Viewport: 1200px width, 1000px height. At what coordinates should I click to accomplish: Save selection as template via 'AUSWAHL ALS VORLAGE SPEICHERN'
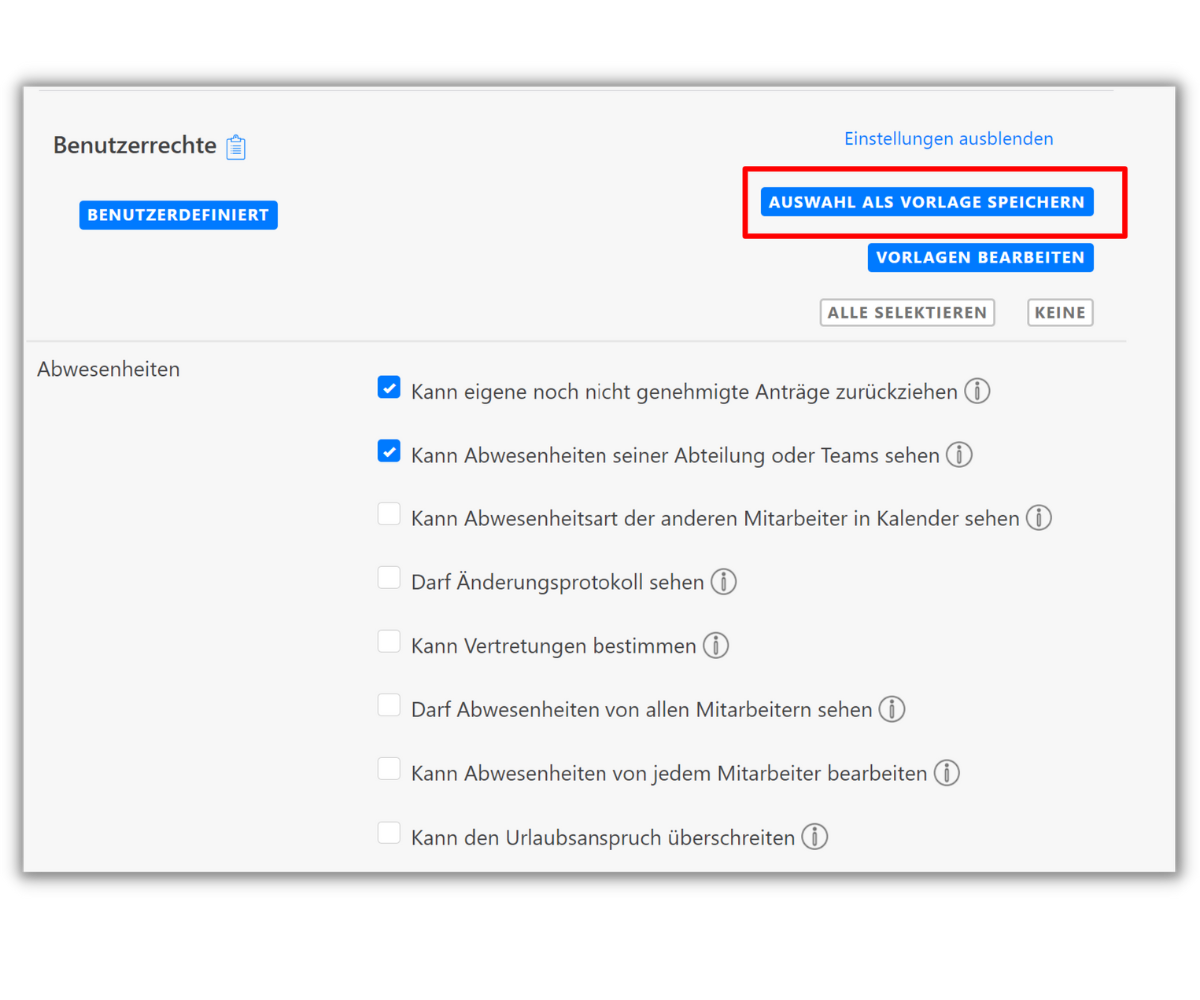click(926, 201)
